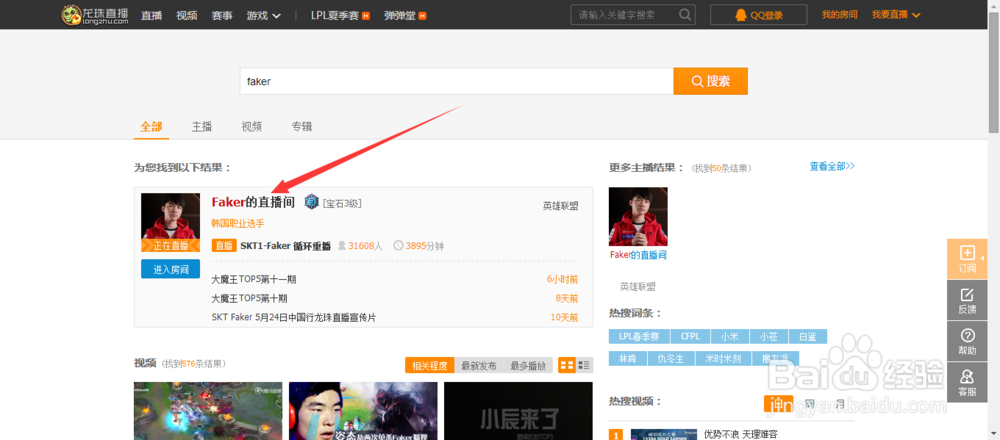The width and height of the screenshot is (1000, 440).
Task: Open 赛事 in the top navigation
Action: (x=222, y=15)
